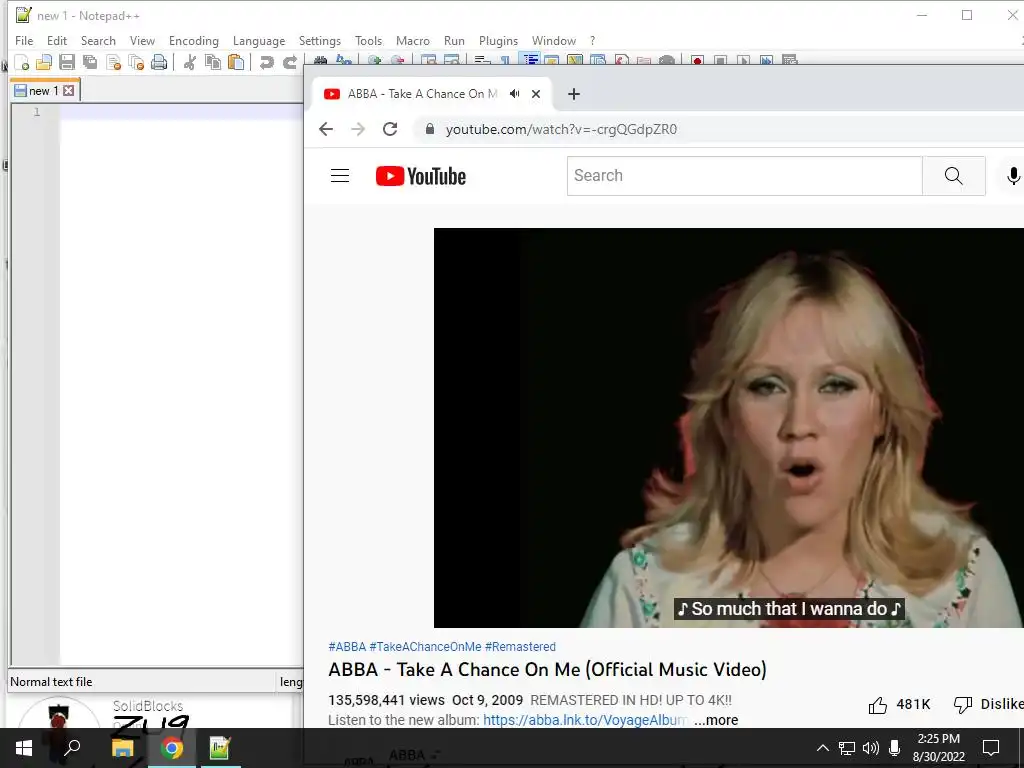Viewport: 1024px width, 768px height.
Task: Open the Encoding menu
Action: point(193,40)
